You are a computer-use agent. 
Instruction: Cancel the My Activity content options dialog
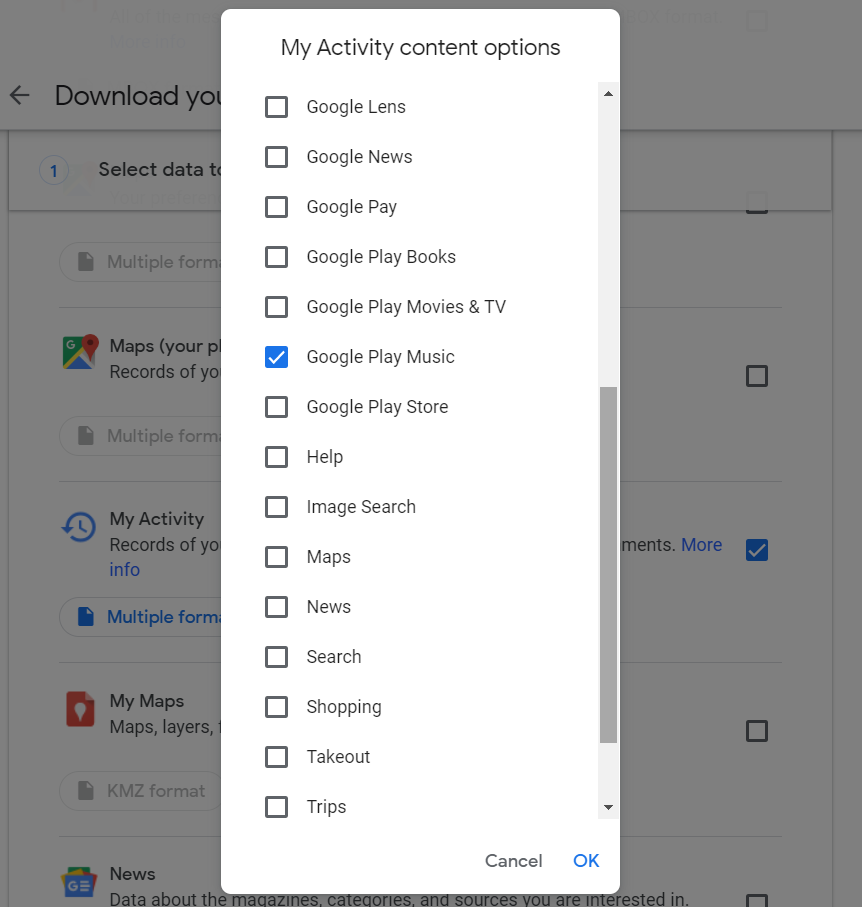(513, 861)
